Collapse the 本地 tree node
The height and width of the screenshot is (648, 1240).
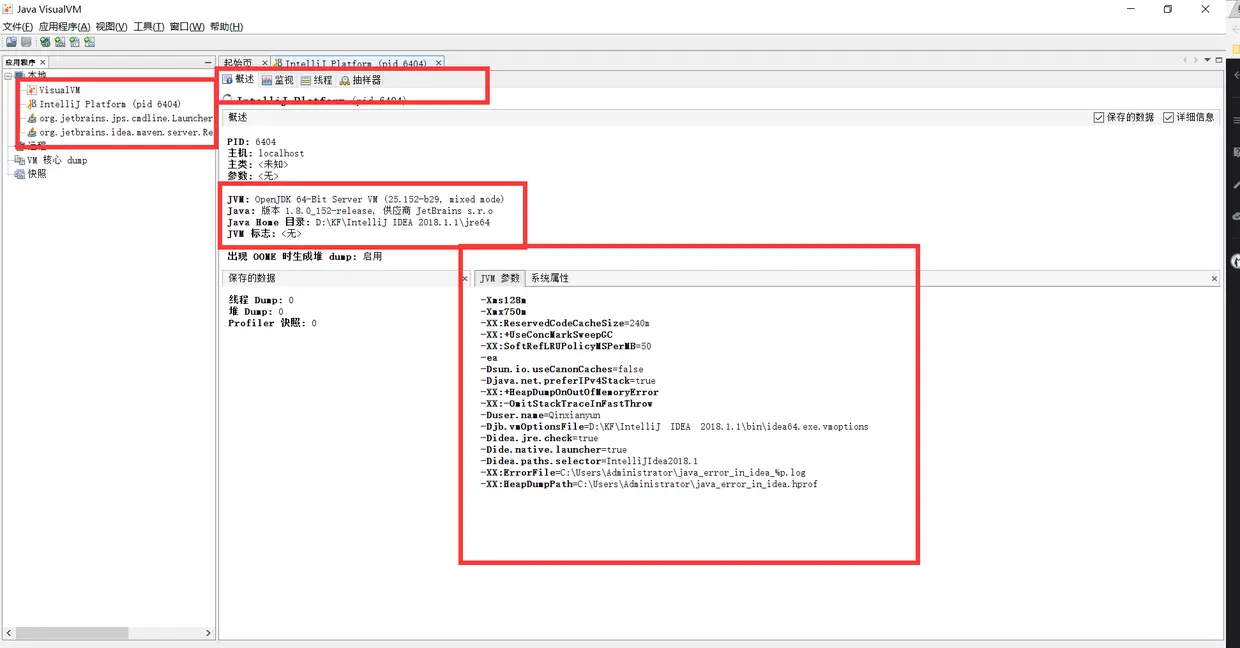click(8, 76)
